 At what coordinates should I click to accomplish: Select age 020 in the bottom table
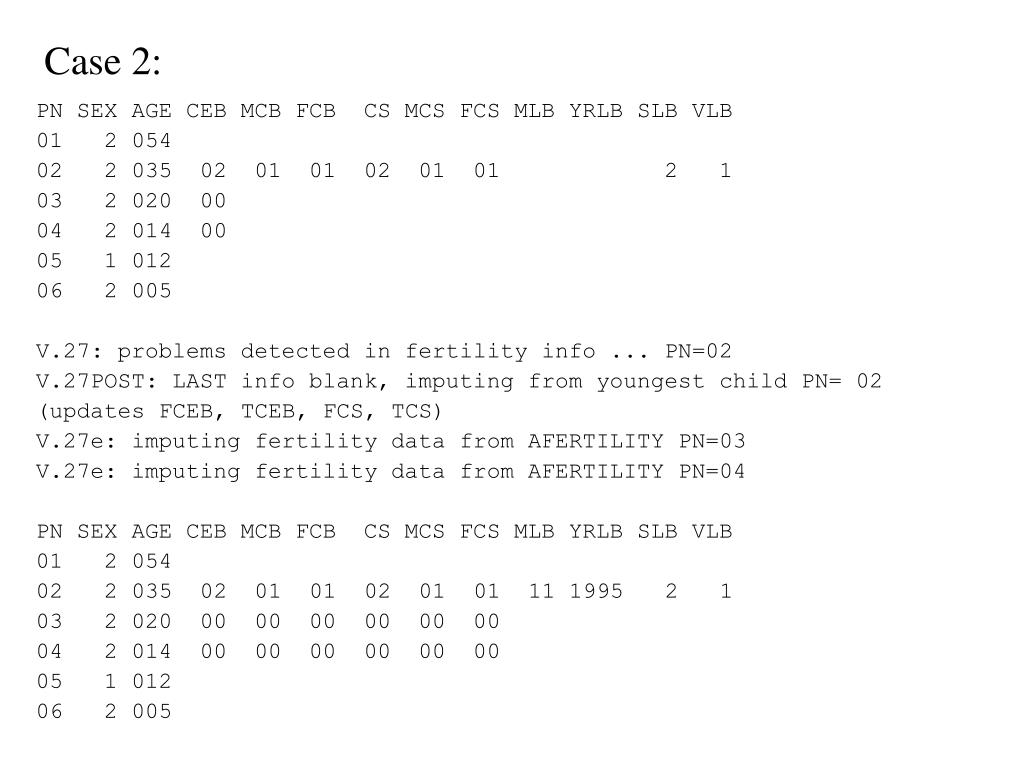(152, 622)
